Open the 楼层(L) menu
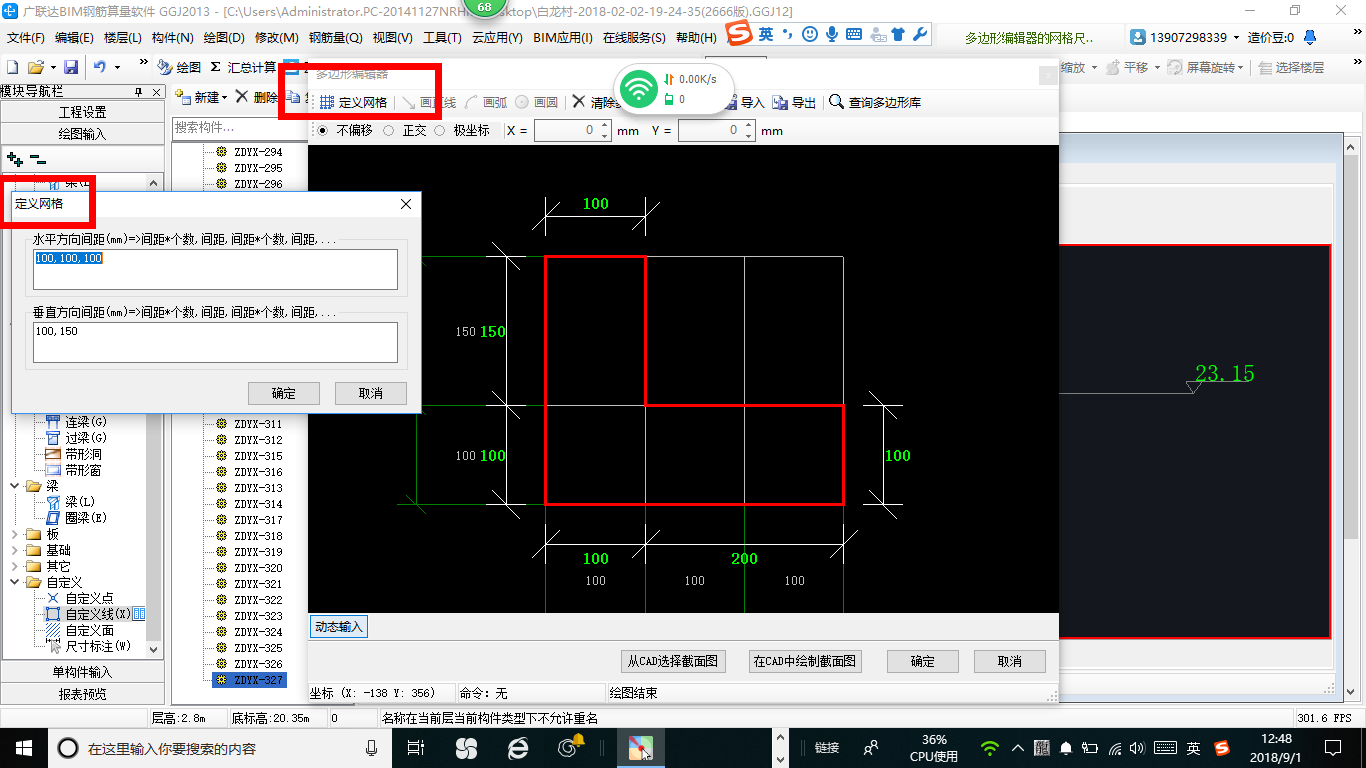This screenshot has height=768, width=1366. [x=122, y=37]
